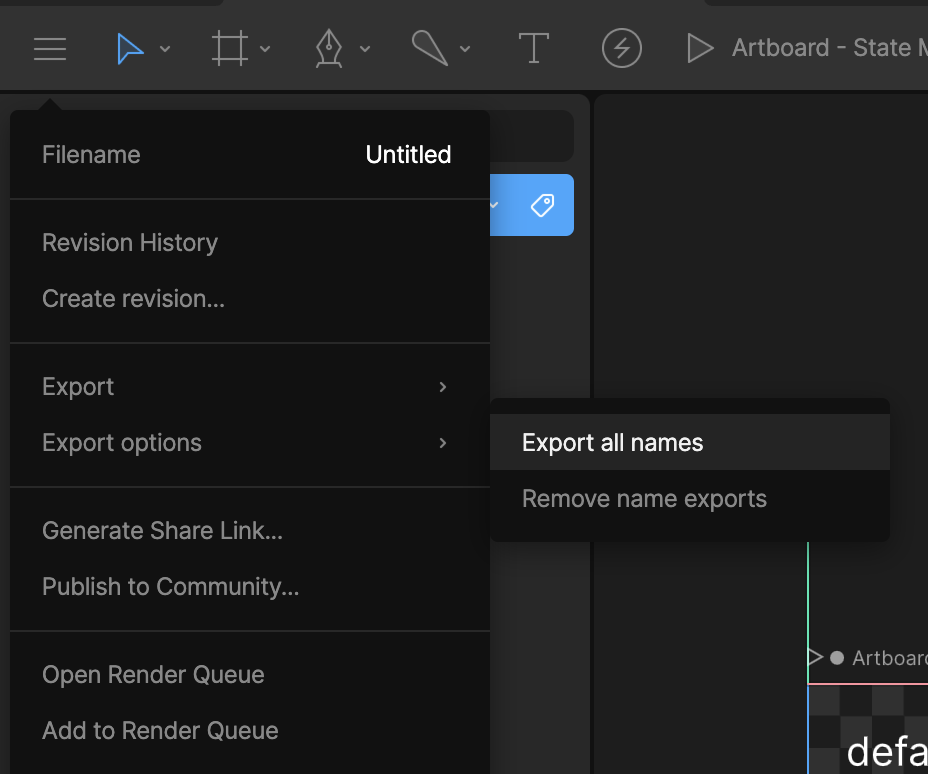Choose Export all names
The width and height of the screenshot is (928, 774).
pyautogui.click(x=611, y=442)
